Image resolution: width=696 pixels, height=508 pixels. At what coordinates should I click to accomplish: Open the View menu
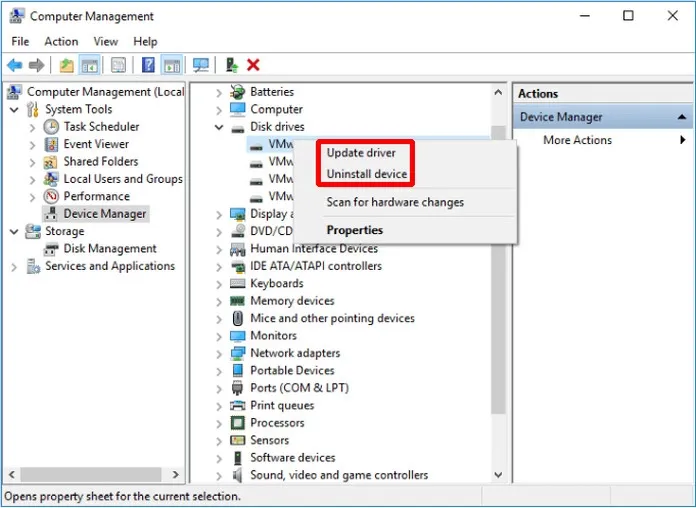106,41
